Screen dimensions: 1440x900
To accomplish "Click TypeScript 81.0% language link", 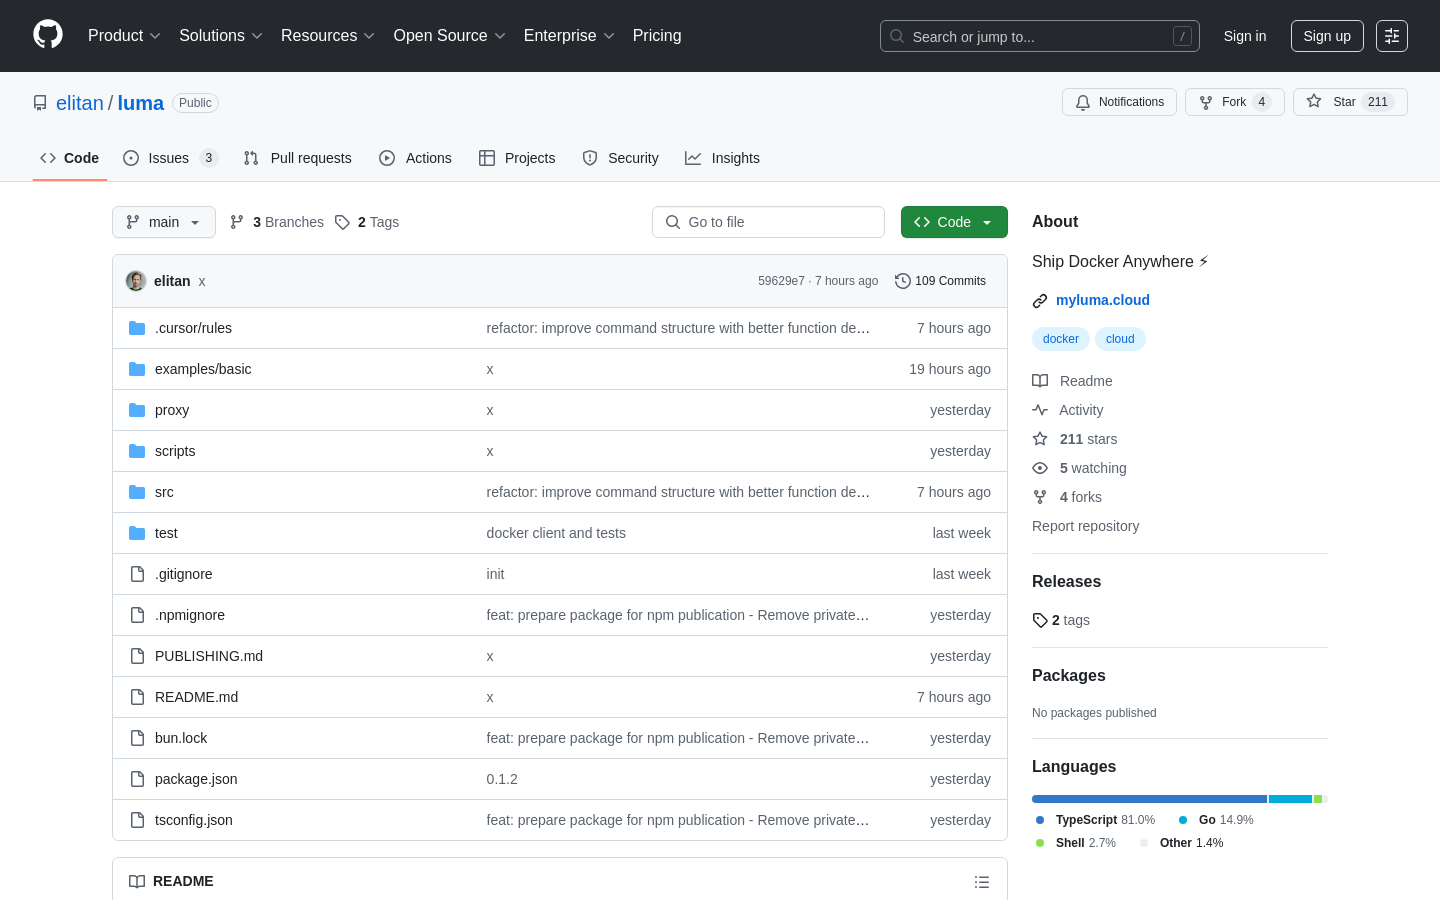I will (x=1095, y=820).
